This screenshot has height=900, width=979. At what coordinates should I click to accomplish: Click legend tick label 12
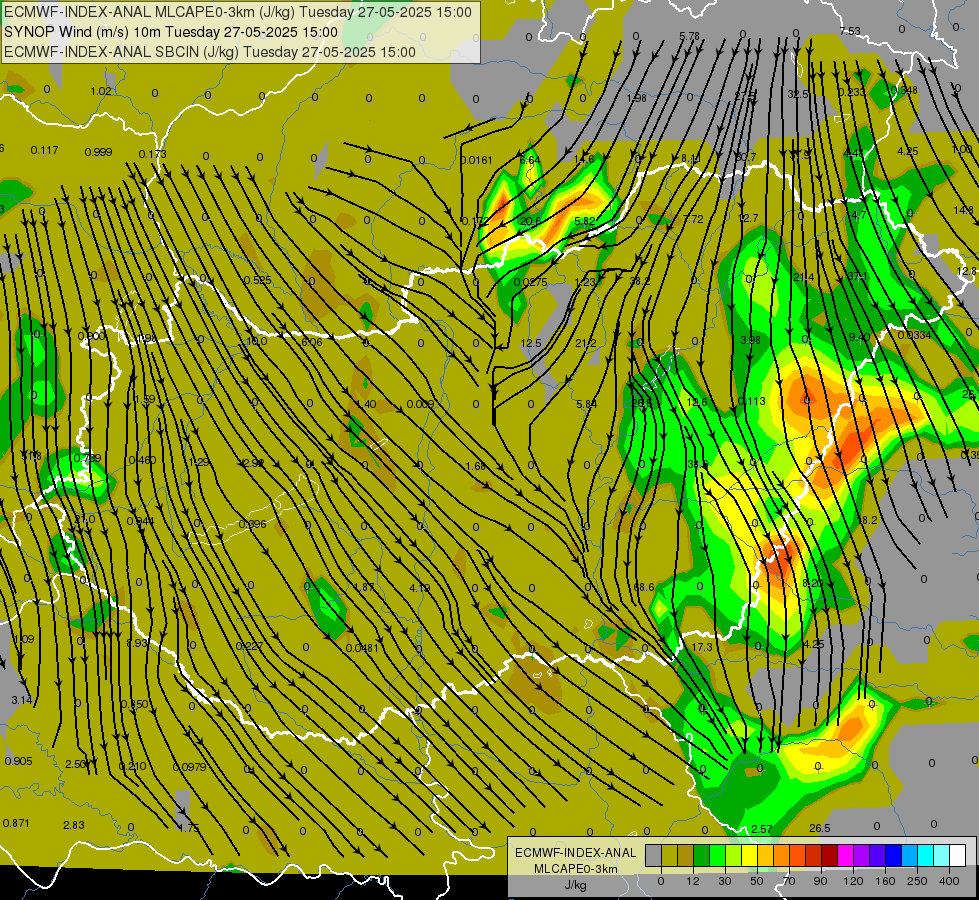pos(693,881)
